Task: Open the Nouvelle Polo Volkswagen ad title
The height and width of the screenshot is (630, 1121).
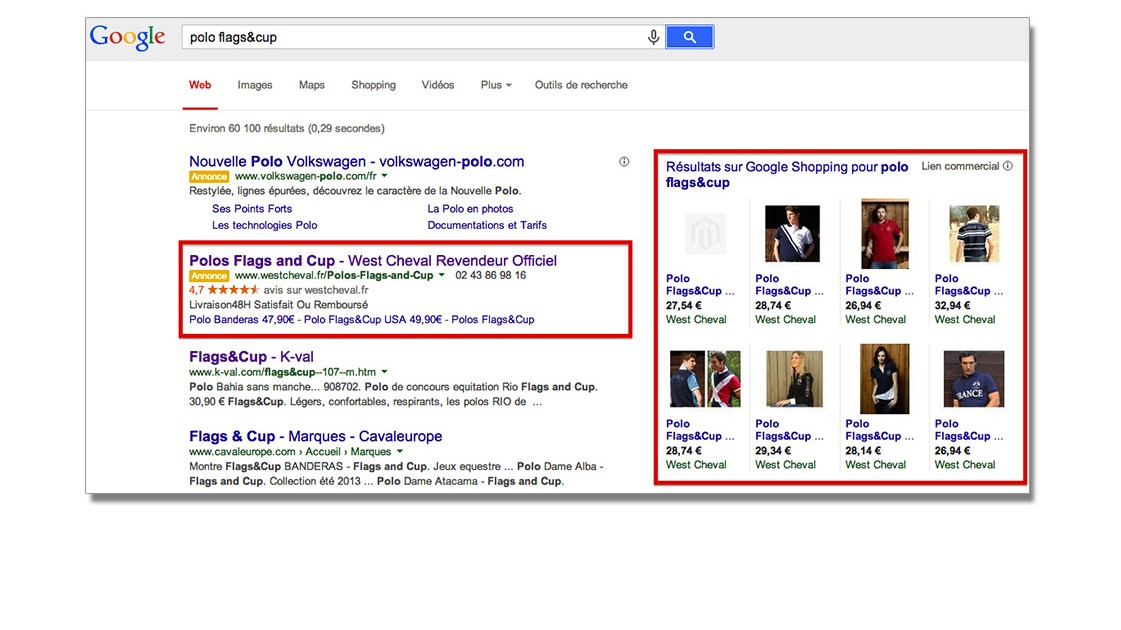Action: 357,162
